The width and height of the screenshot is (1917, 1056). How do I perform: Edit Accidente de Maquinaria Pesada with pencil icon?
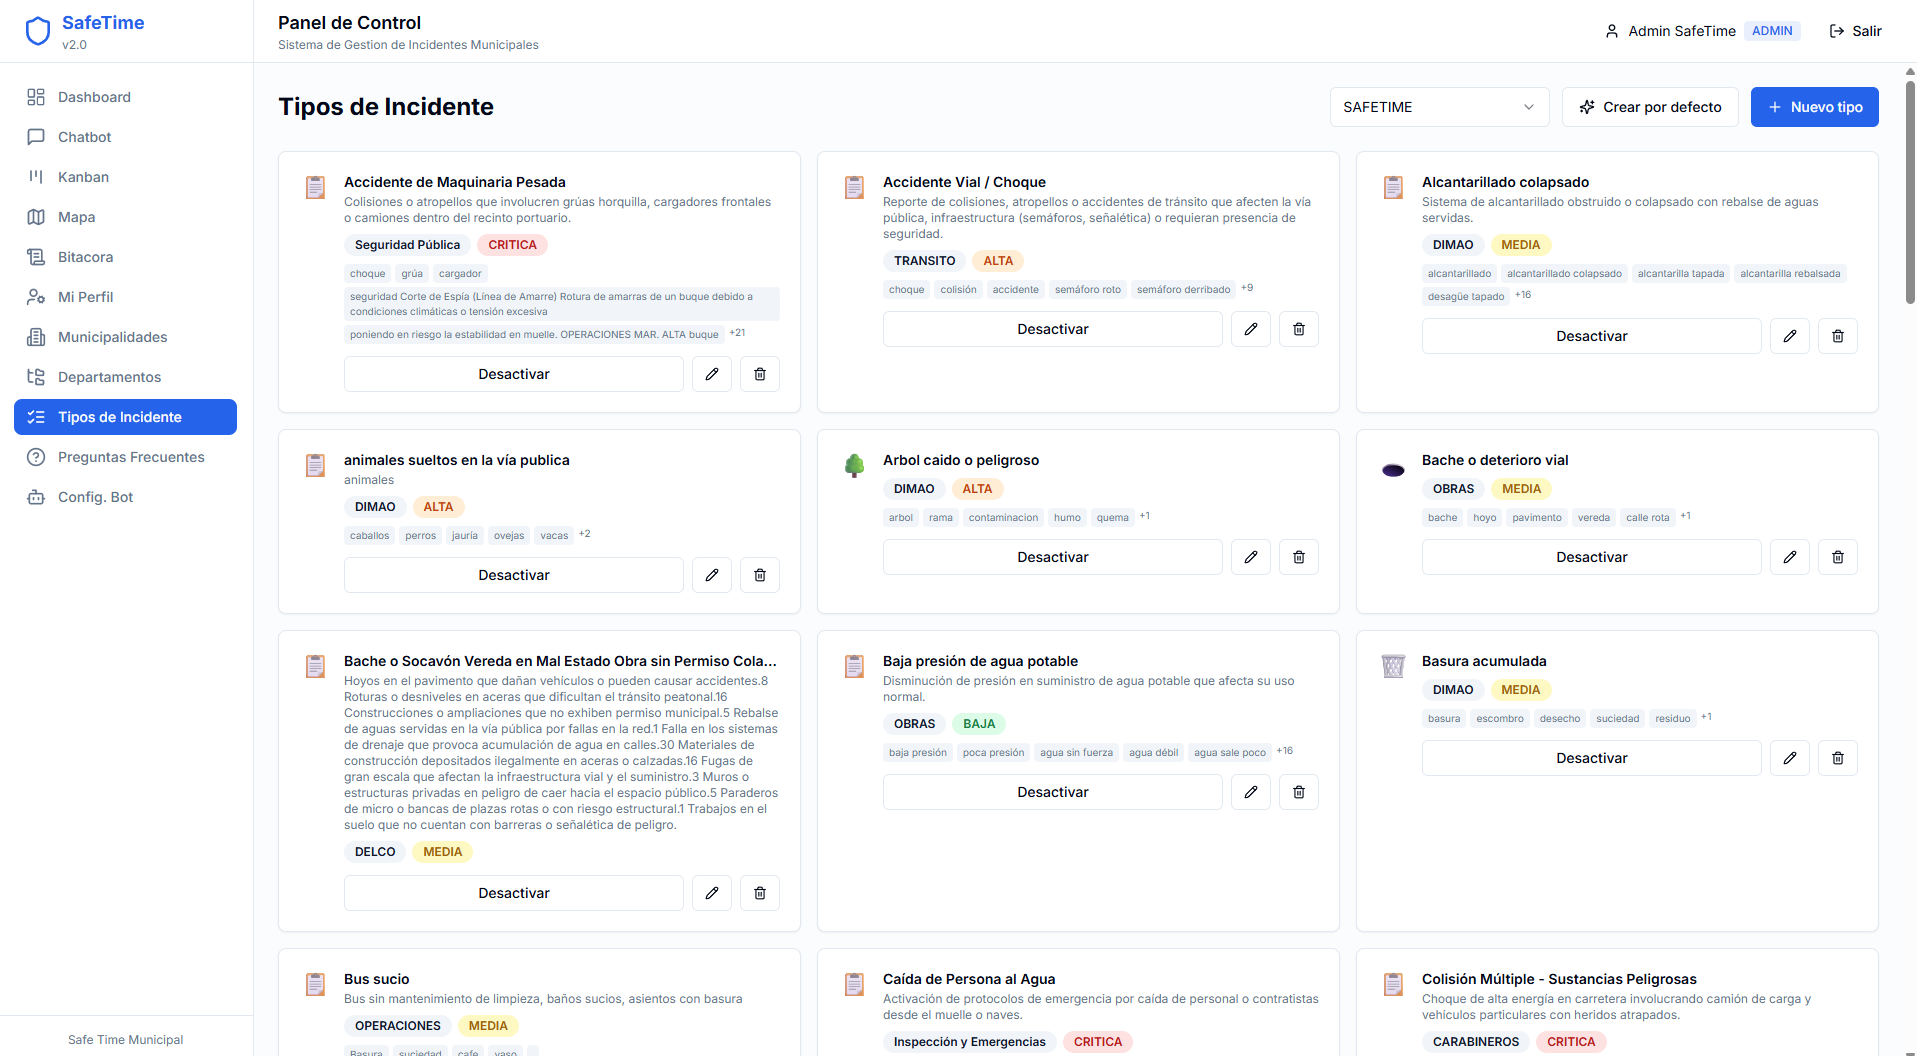click(x=712, y=374)
